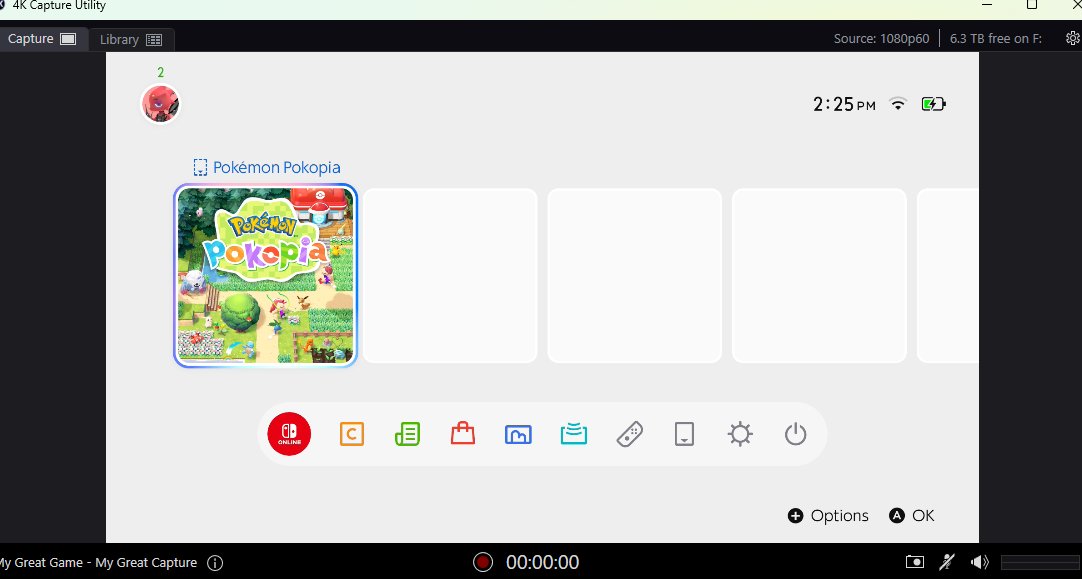
Task: Open the teal GameShare icon
Action: [573, 434]
